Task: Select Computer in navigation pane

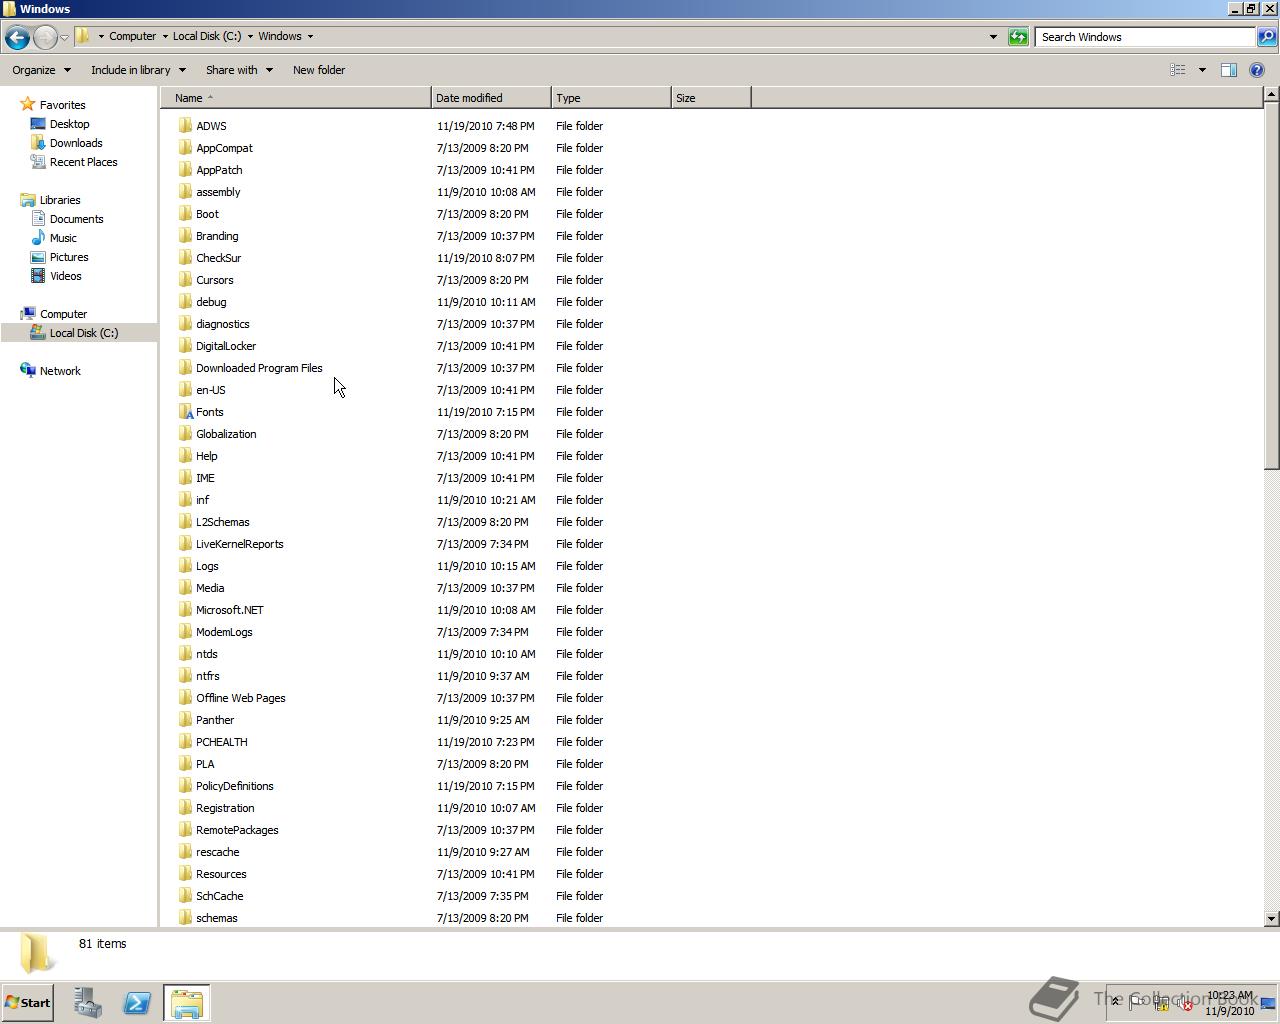Action: [x=63, y=314]
